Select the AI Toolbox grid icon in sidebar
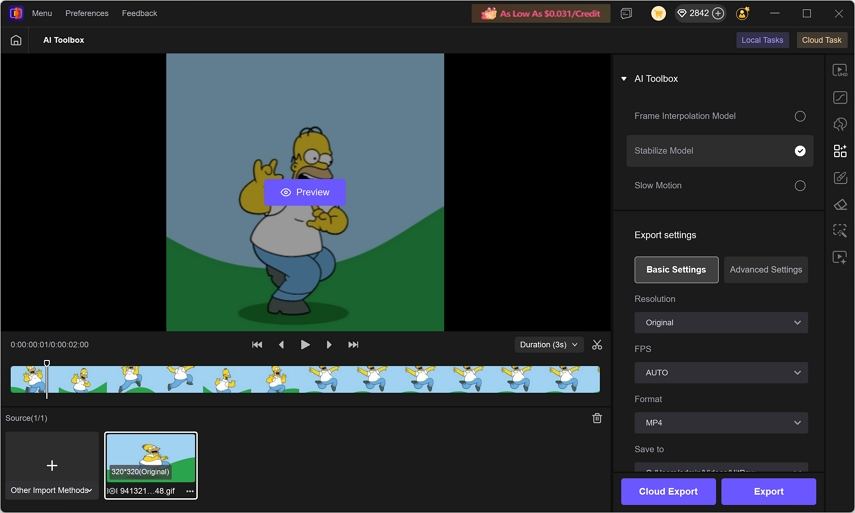Screen dimensions: 855x513 [x=840, y=151]
